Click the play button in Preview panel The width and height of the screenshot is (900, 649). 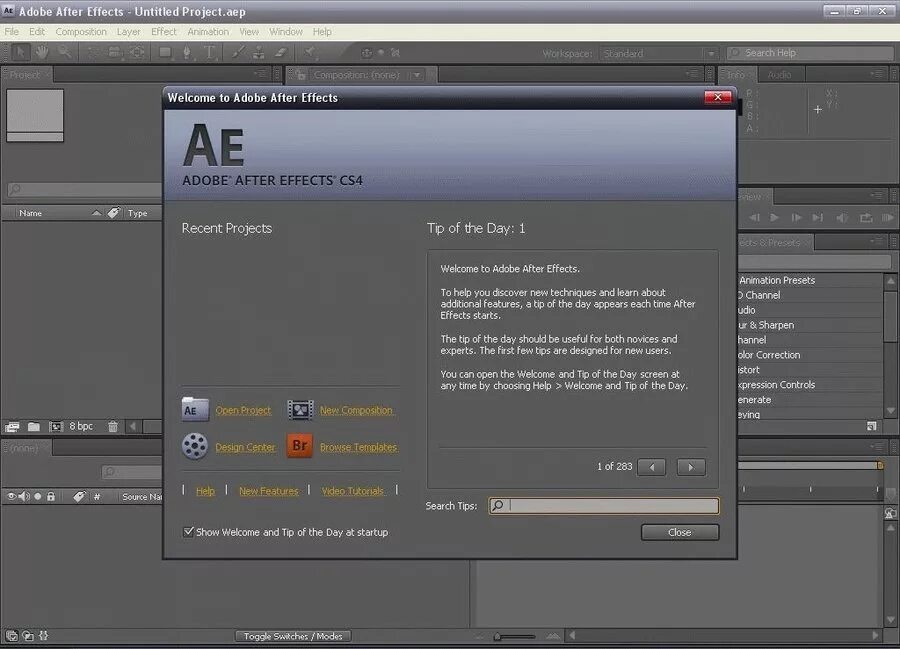pos(774,218)
